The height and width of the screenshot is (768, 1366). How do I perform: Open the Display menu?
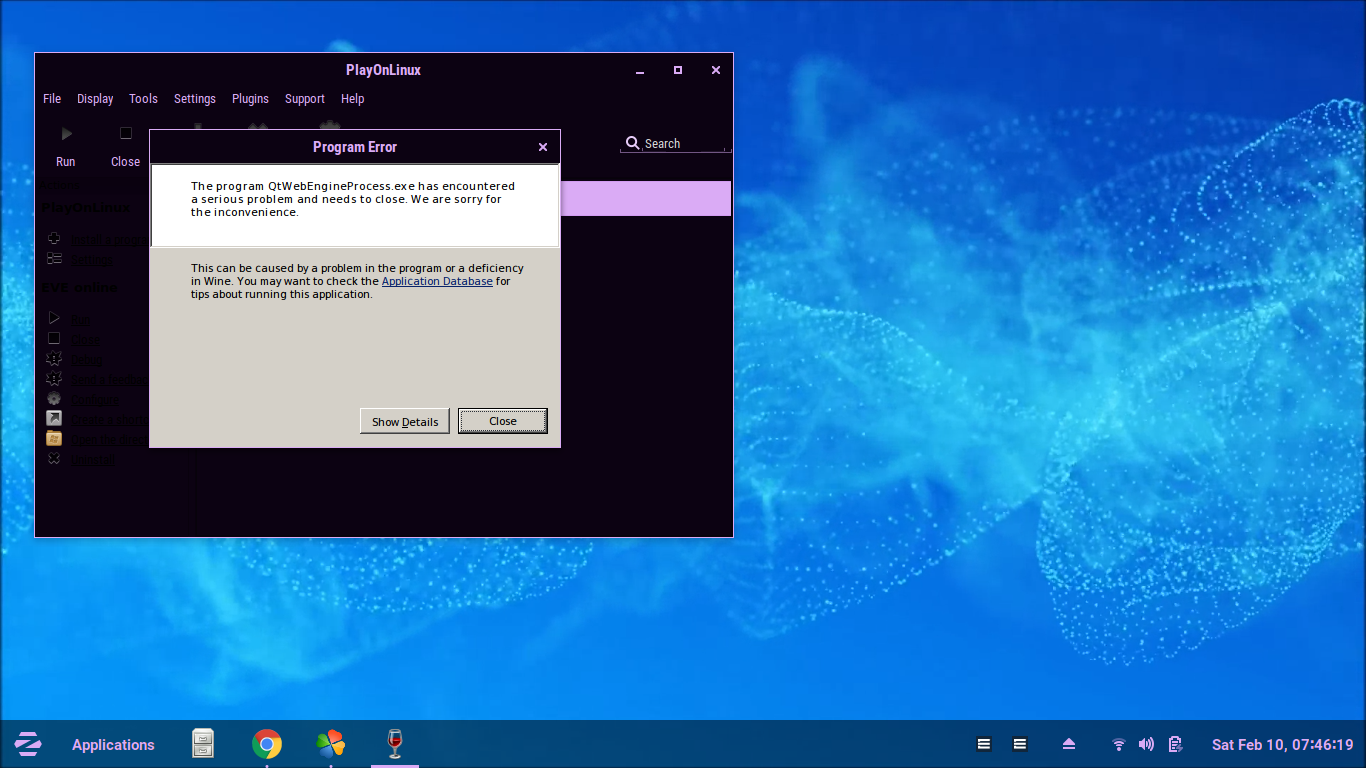click(95, 99)
